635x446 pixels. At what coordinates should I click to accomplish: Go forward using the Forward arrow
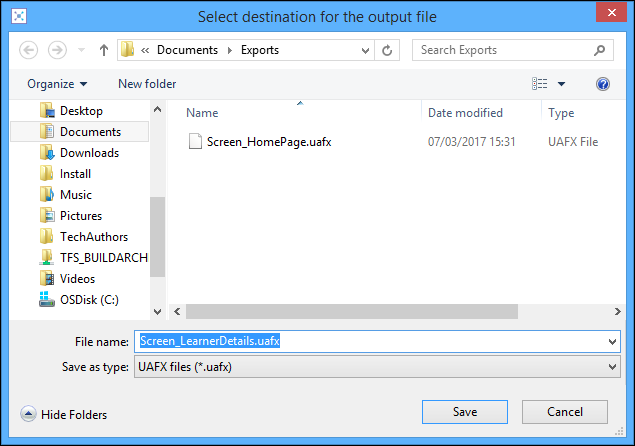coord(57,50)
